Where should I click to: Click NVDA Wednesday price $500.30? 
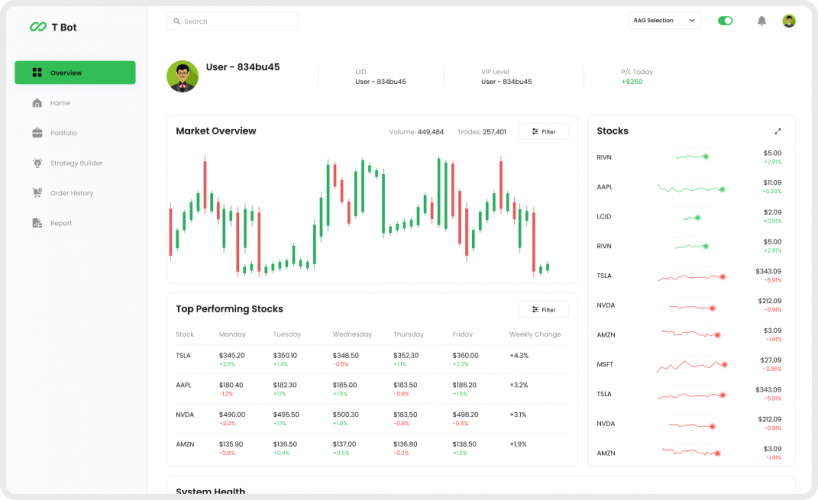click(x=345, y=414)
